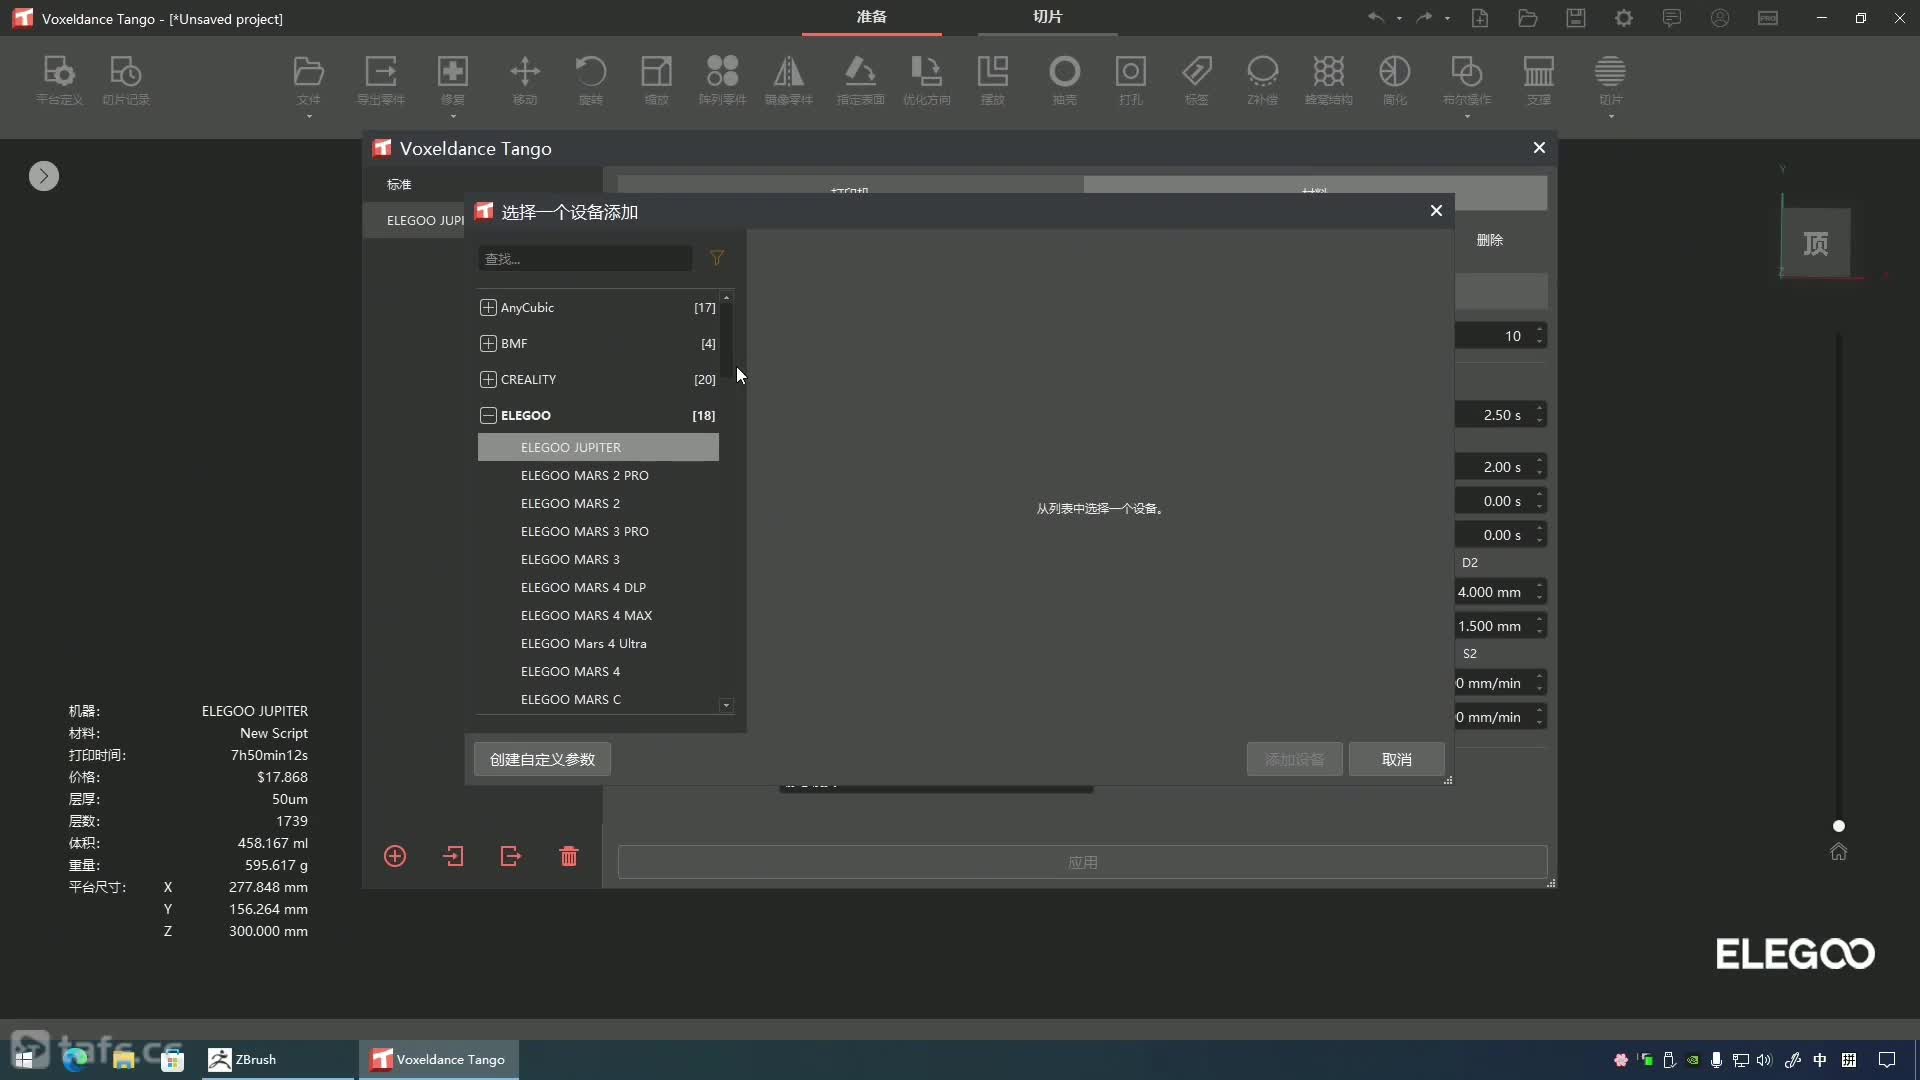
Task: Select the 支撑 support tool
Action: tap(1539, 80)
